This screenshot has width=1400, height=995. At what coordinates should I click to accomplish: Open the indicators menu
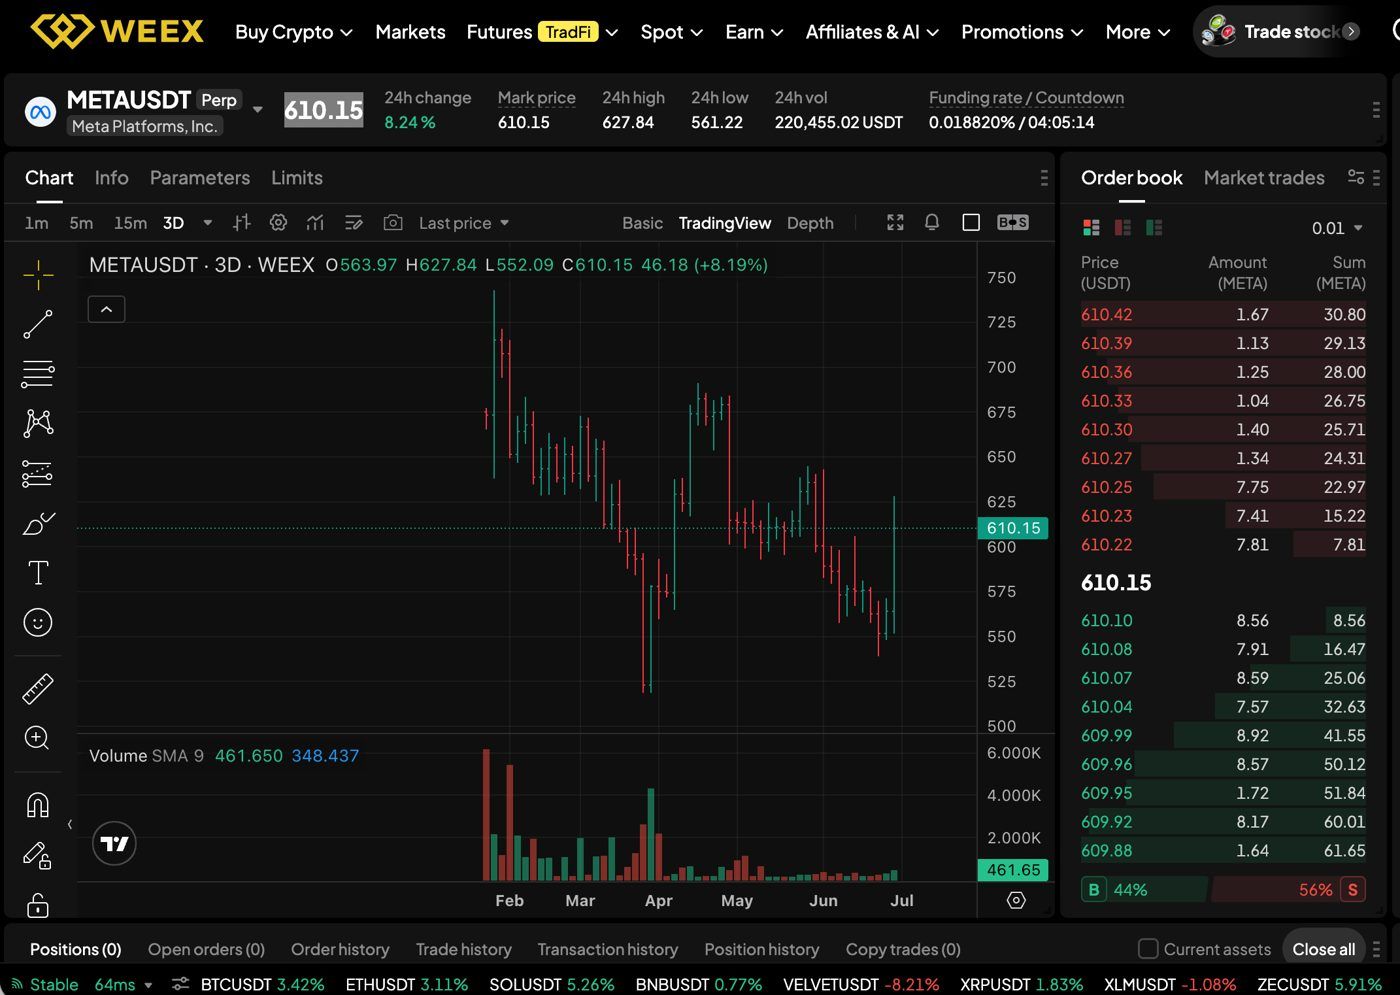pos(316,222)
